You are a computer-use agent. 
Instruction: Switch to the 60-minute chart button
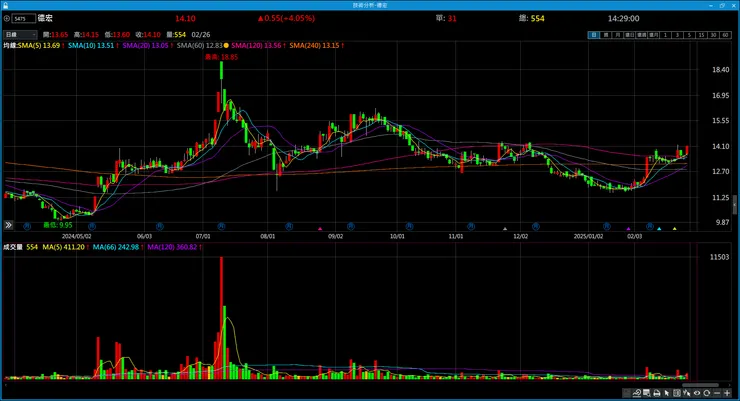(725, 35)
